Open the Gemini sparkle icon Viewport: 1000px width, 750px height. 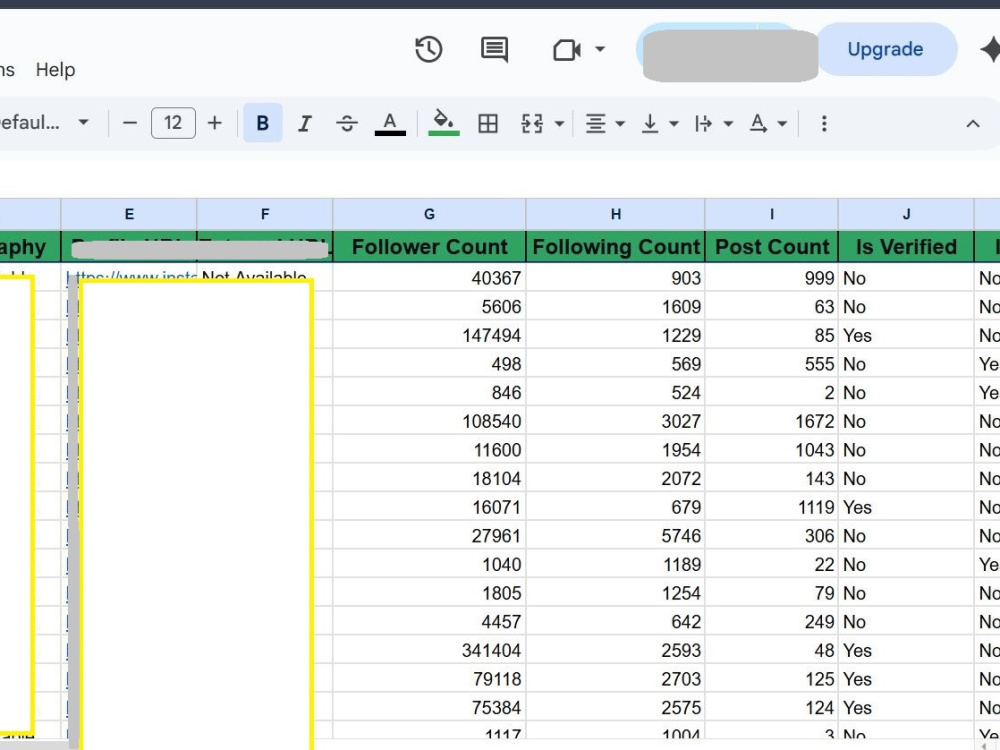coord(990,49)
